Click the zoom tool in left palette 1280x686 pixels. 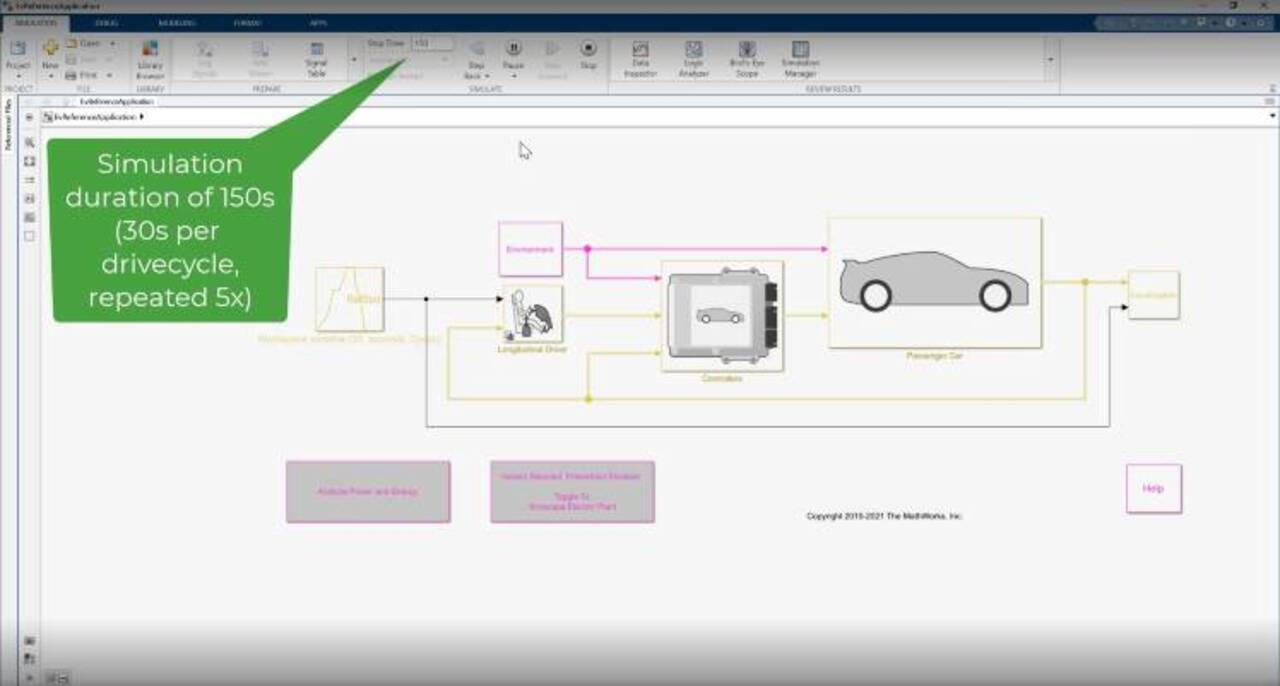(29, 142)
